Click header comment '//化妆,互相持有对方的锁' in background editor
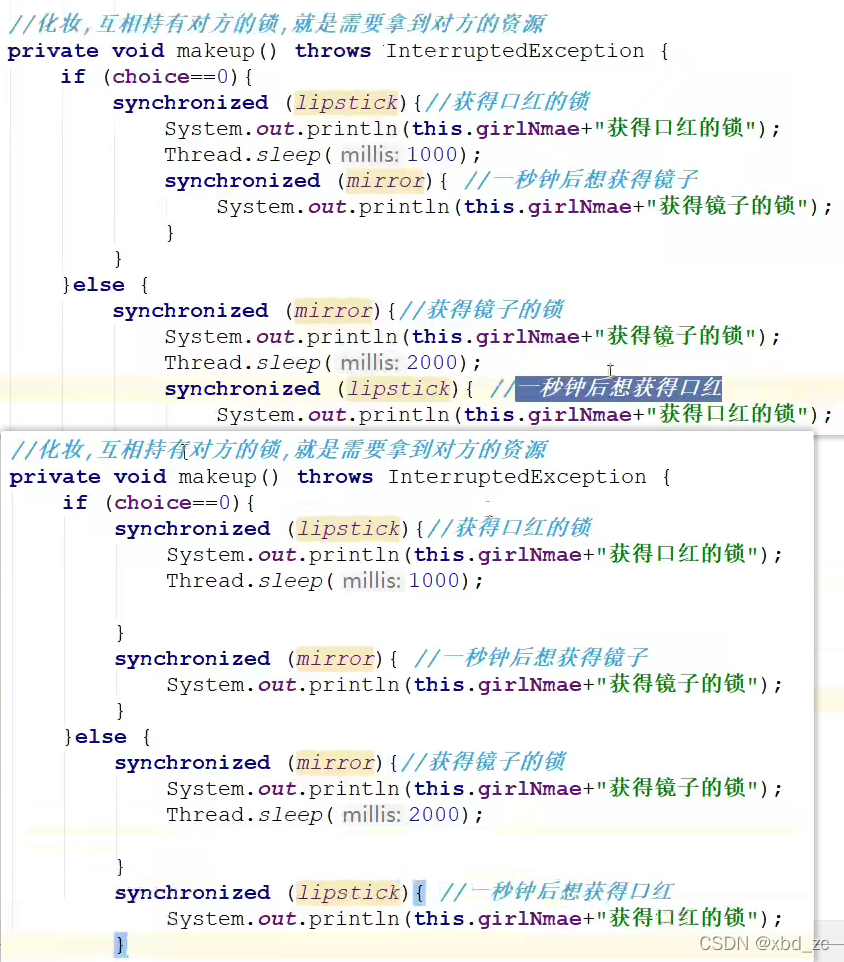 145,24
